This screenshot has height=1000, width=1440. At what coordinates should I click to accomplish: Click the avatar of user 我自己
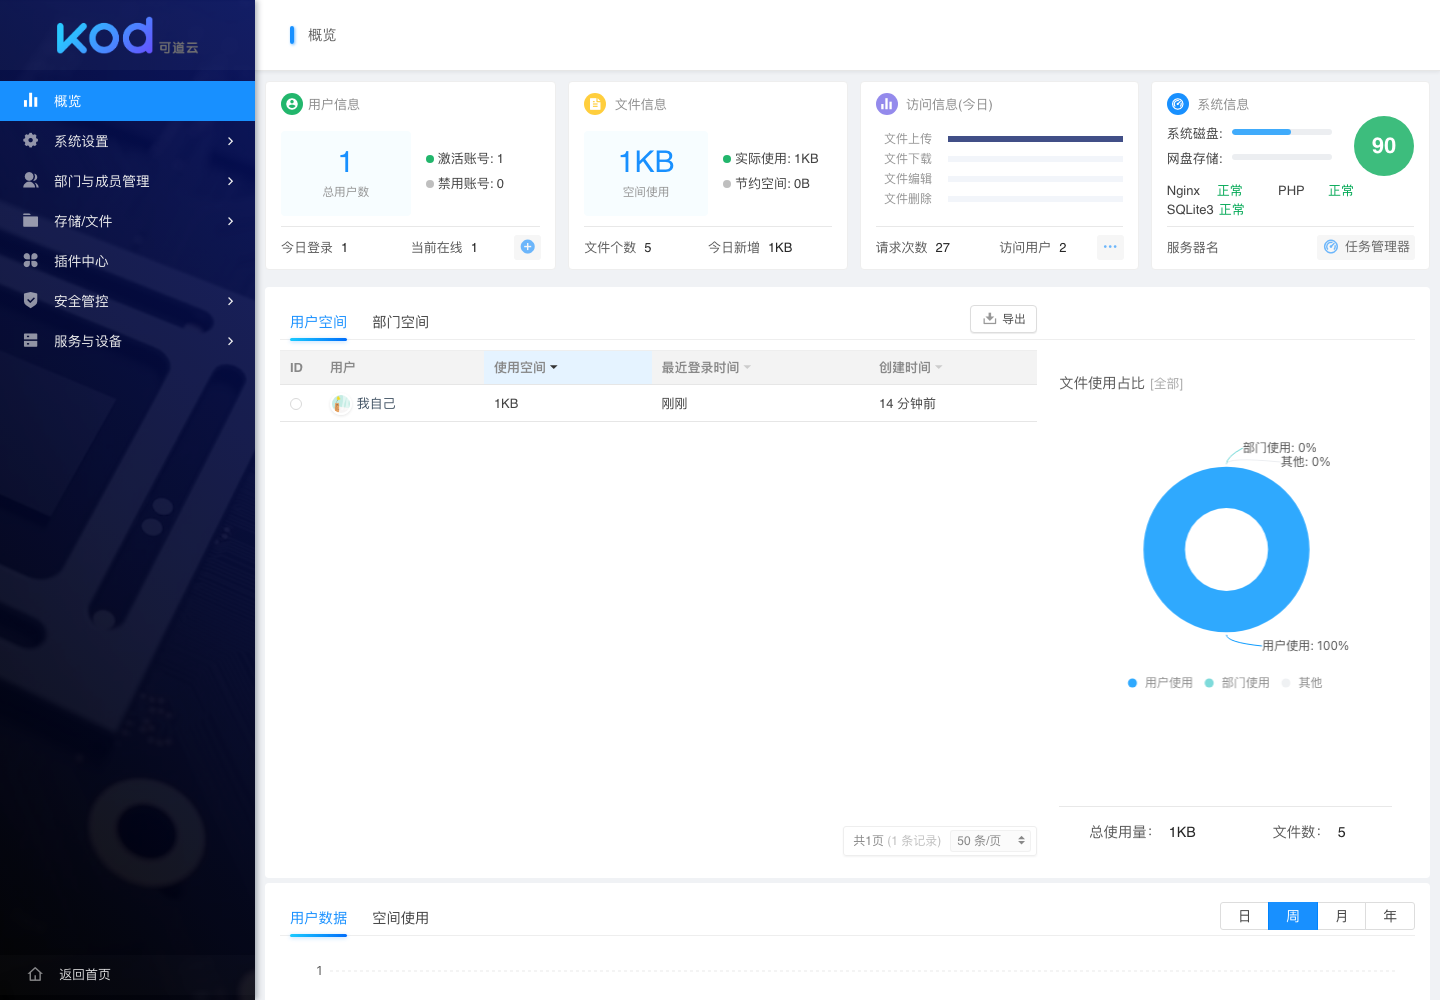pos(341,404)
